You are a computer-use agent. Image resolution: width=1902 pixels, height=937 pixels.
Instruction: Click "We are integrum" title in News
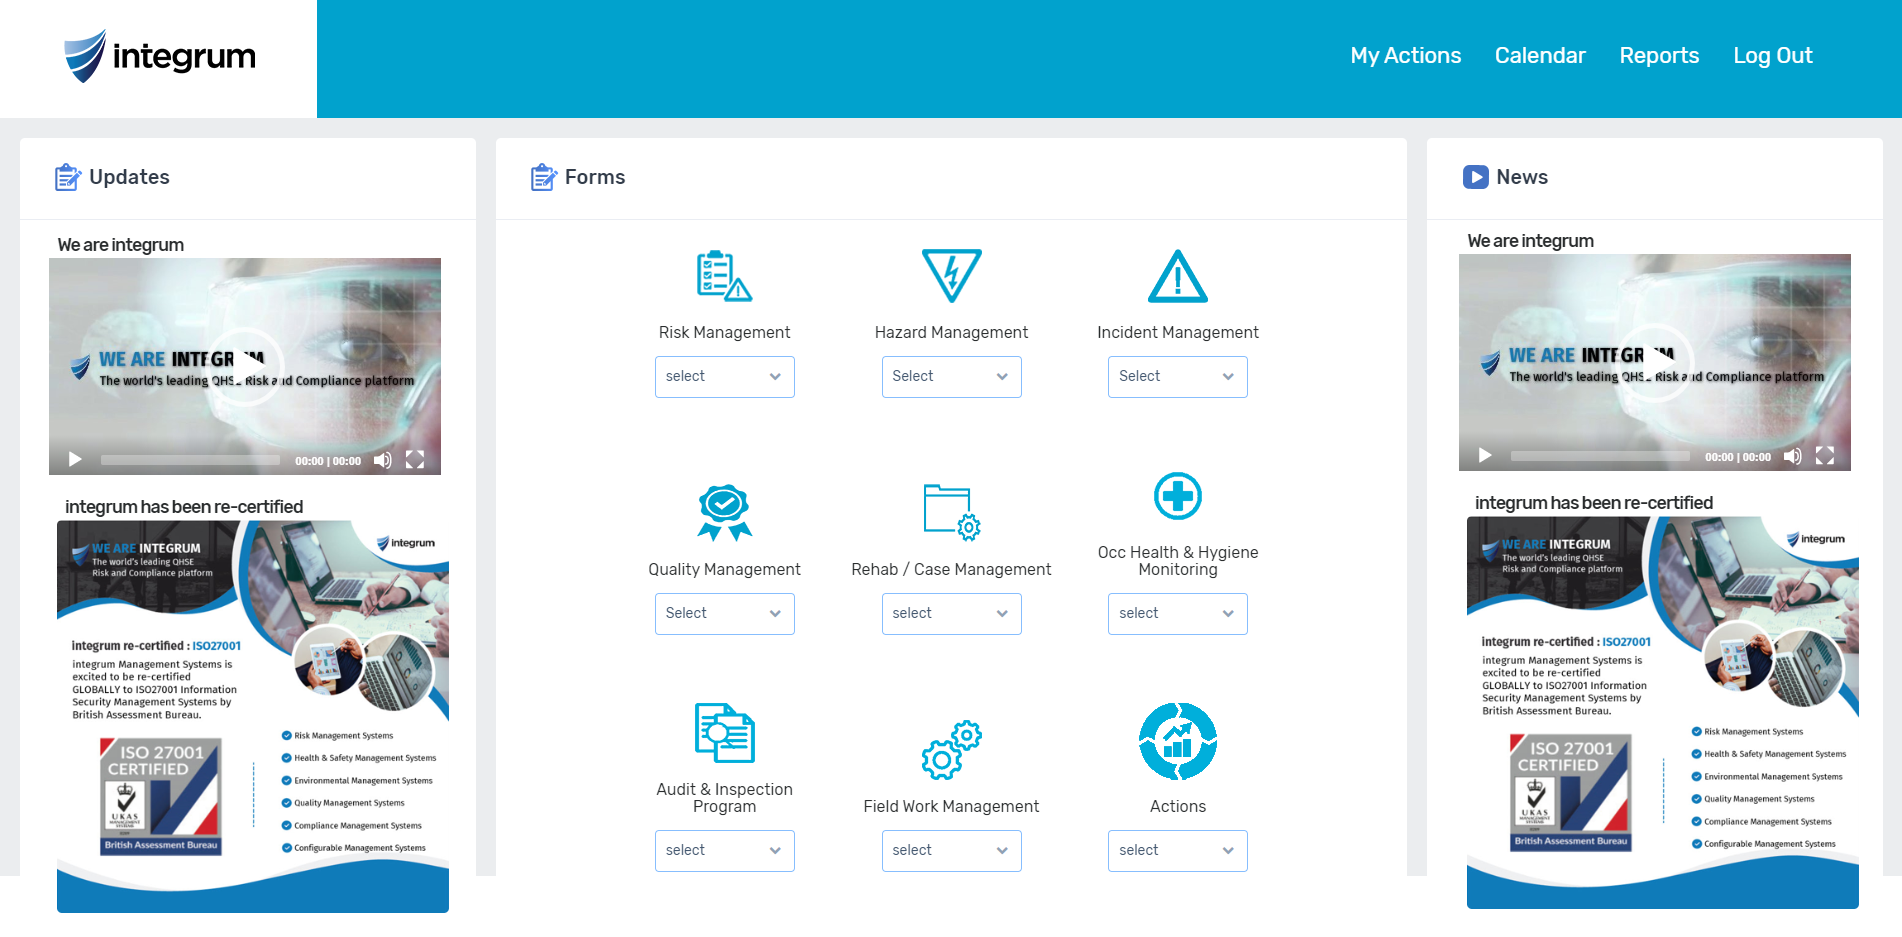point(1531,241)
